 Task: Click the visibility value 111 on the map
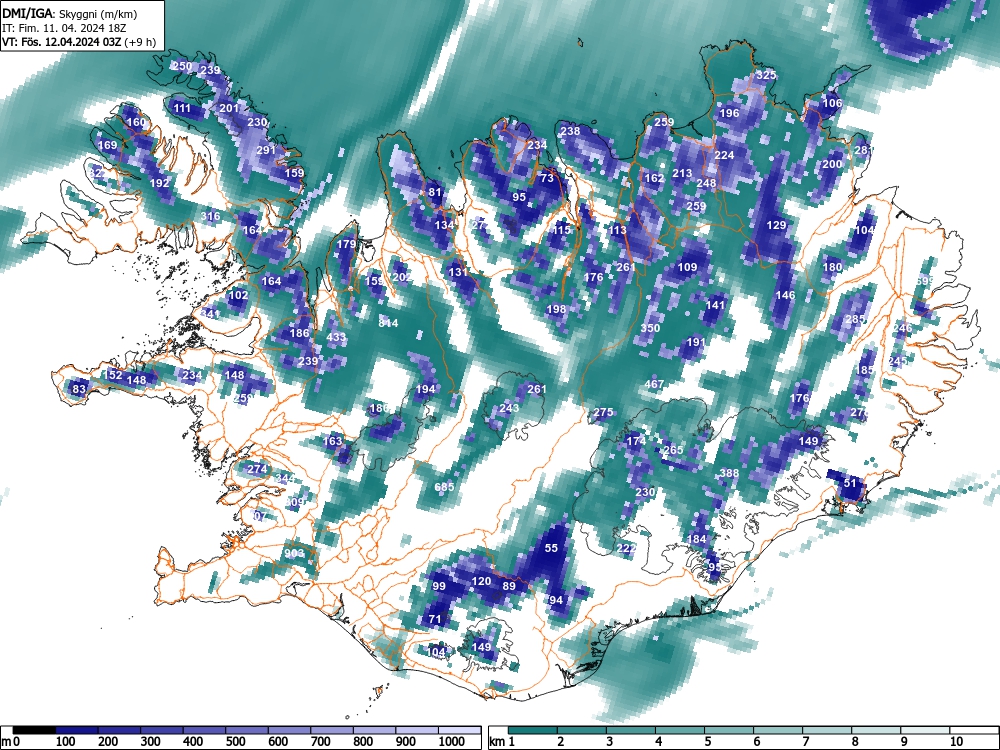pos(182,108)
